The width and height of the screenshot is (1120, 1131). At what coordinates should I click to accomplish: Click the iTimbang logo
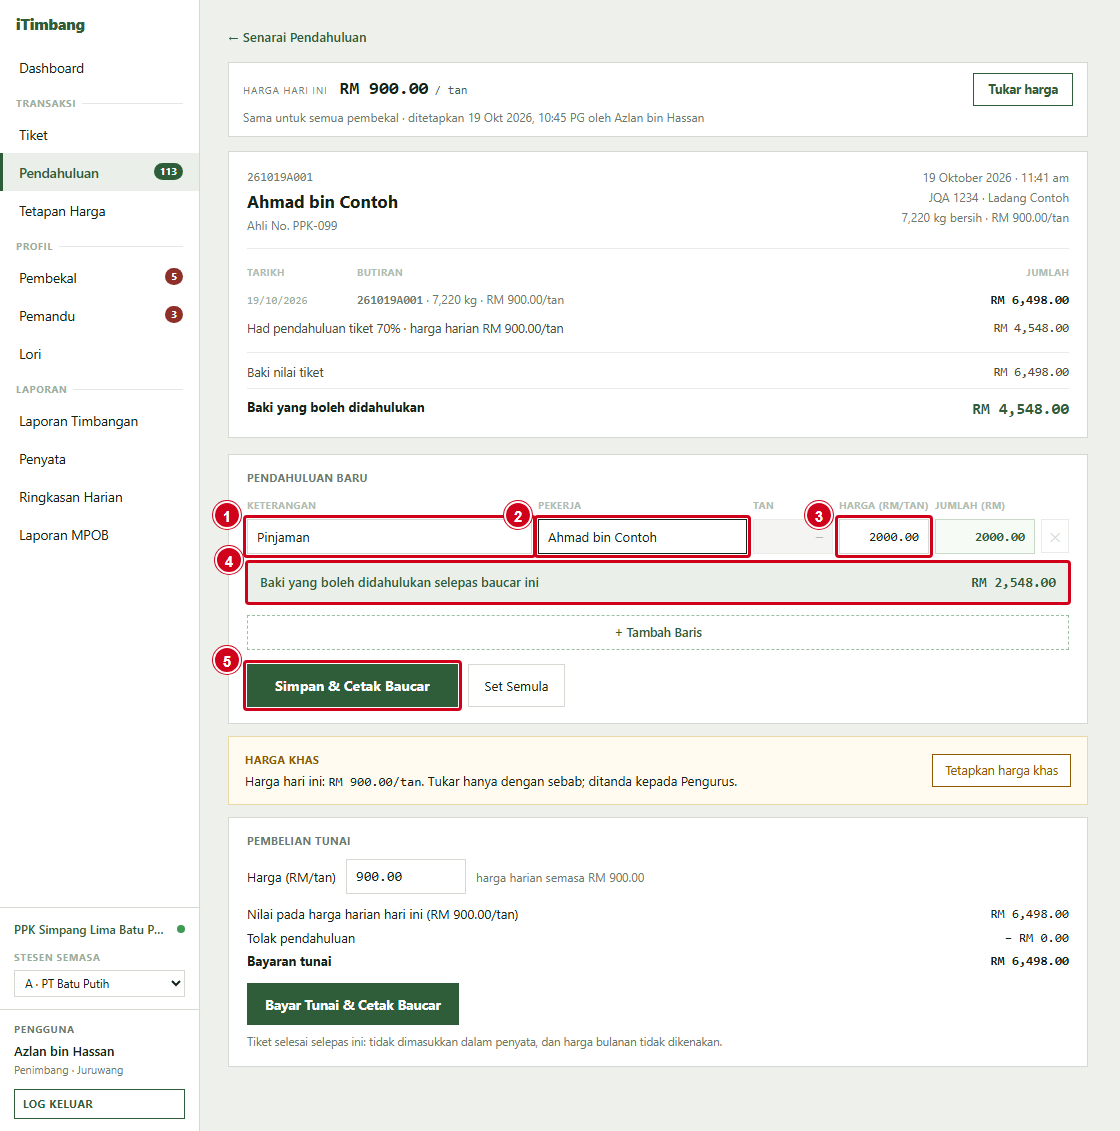(50, 25)
